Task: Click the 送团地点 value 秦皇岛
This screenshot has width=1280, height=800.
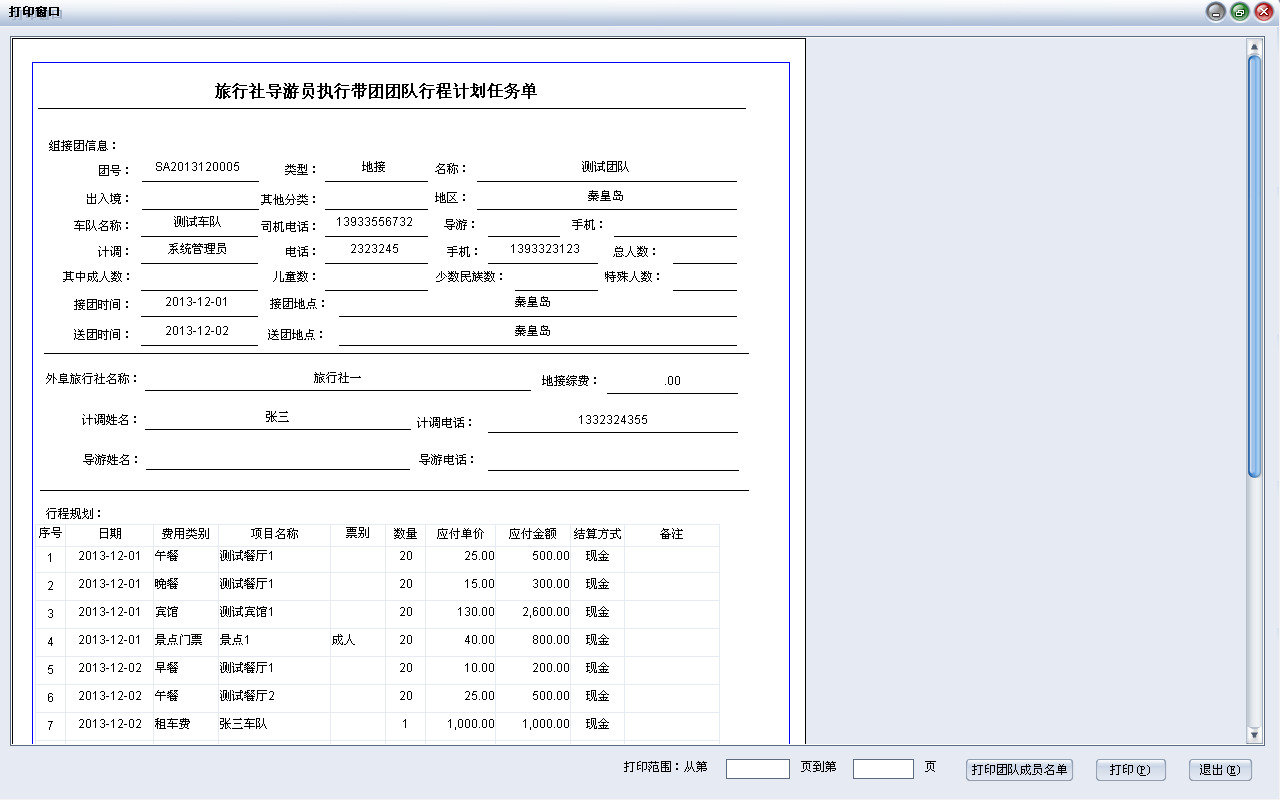Action: [x=532, y=331]
